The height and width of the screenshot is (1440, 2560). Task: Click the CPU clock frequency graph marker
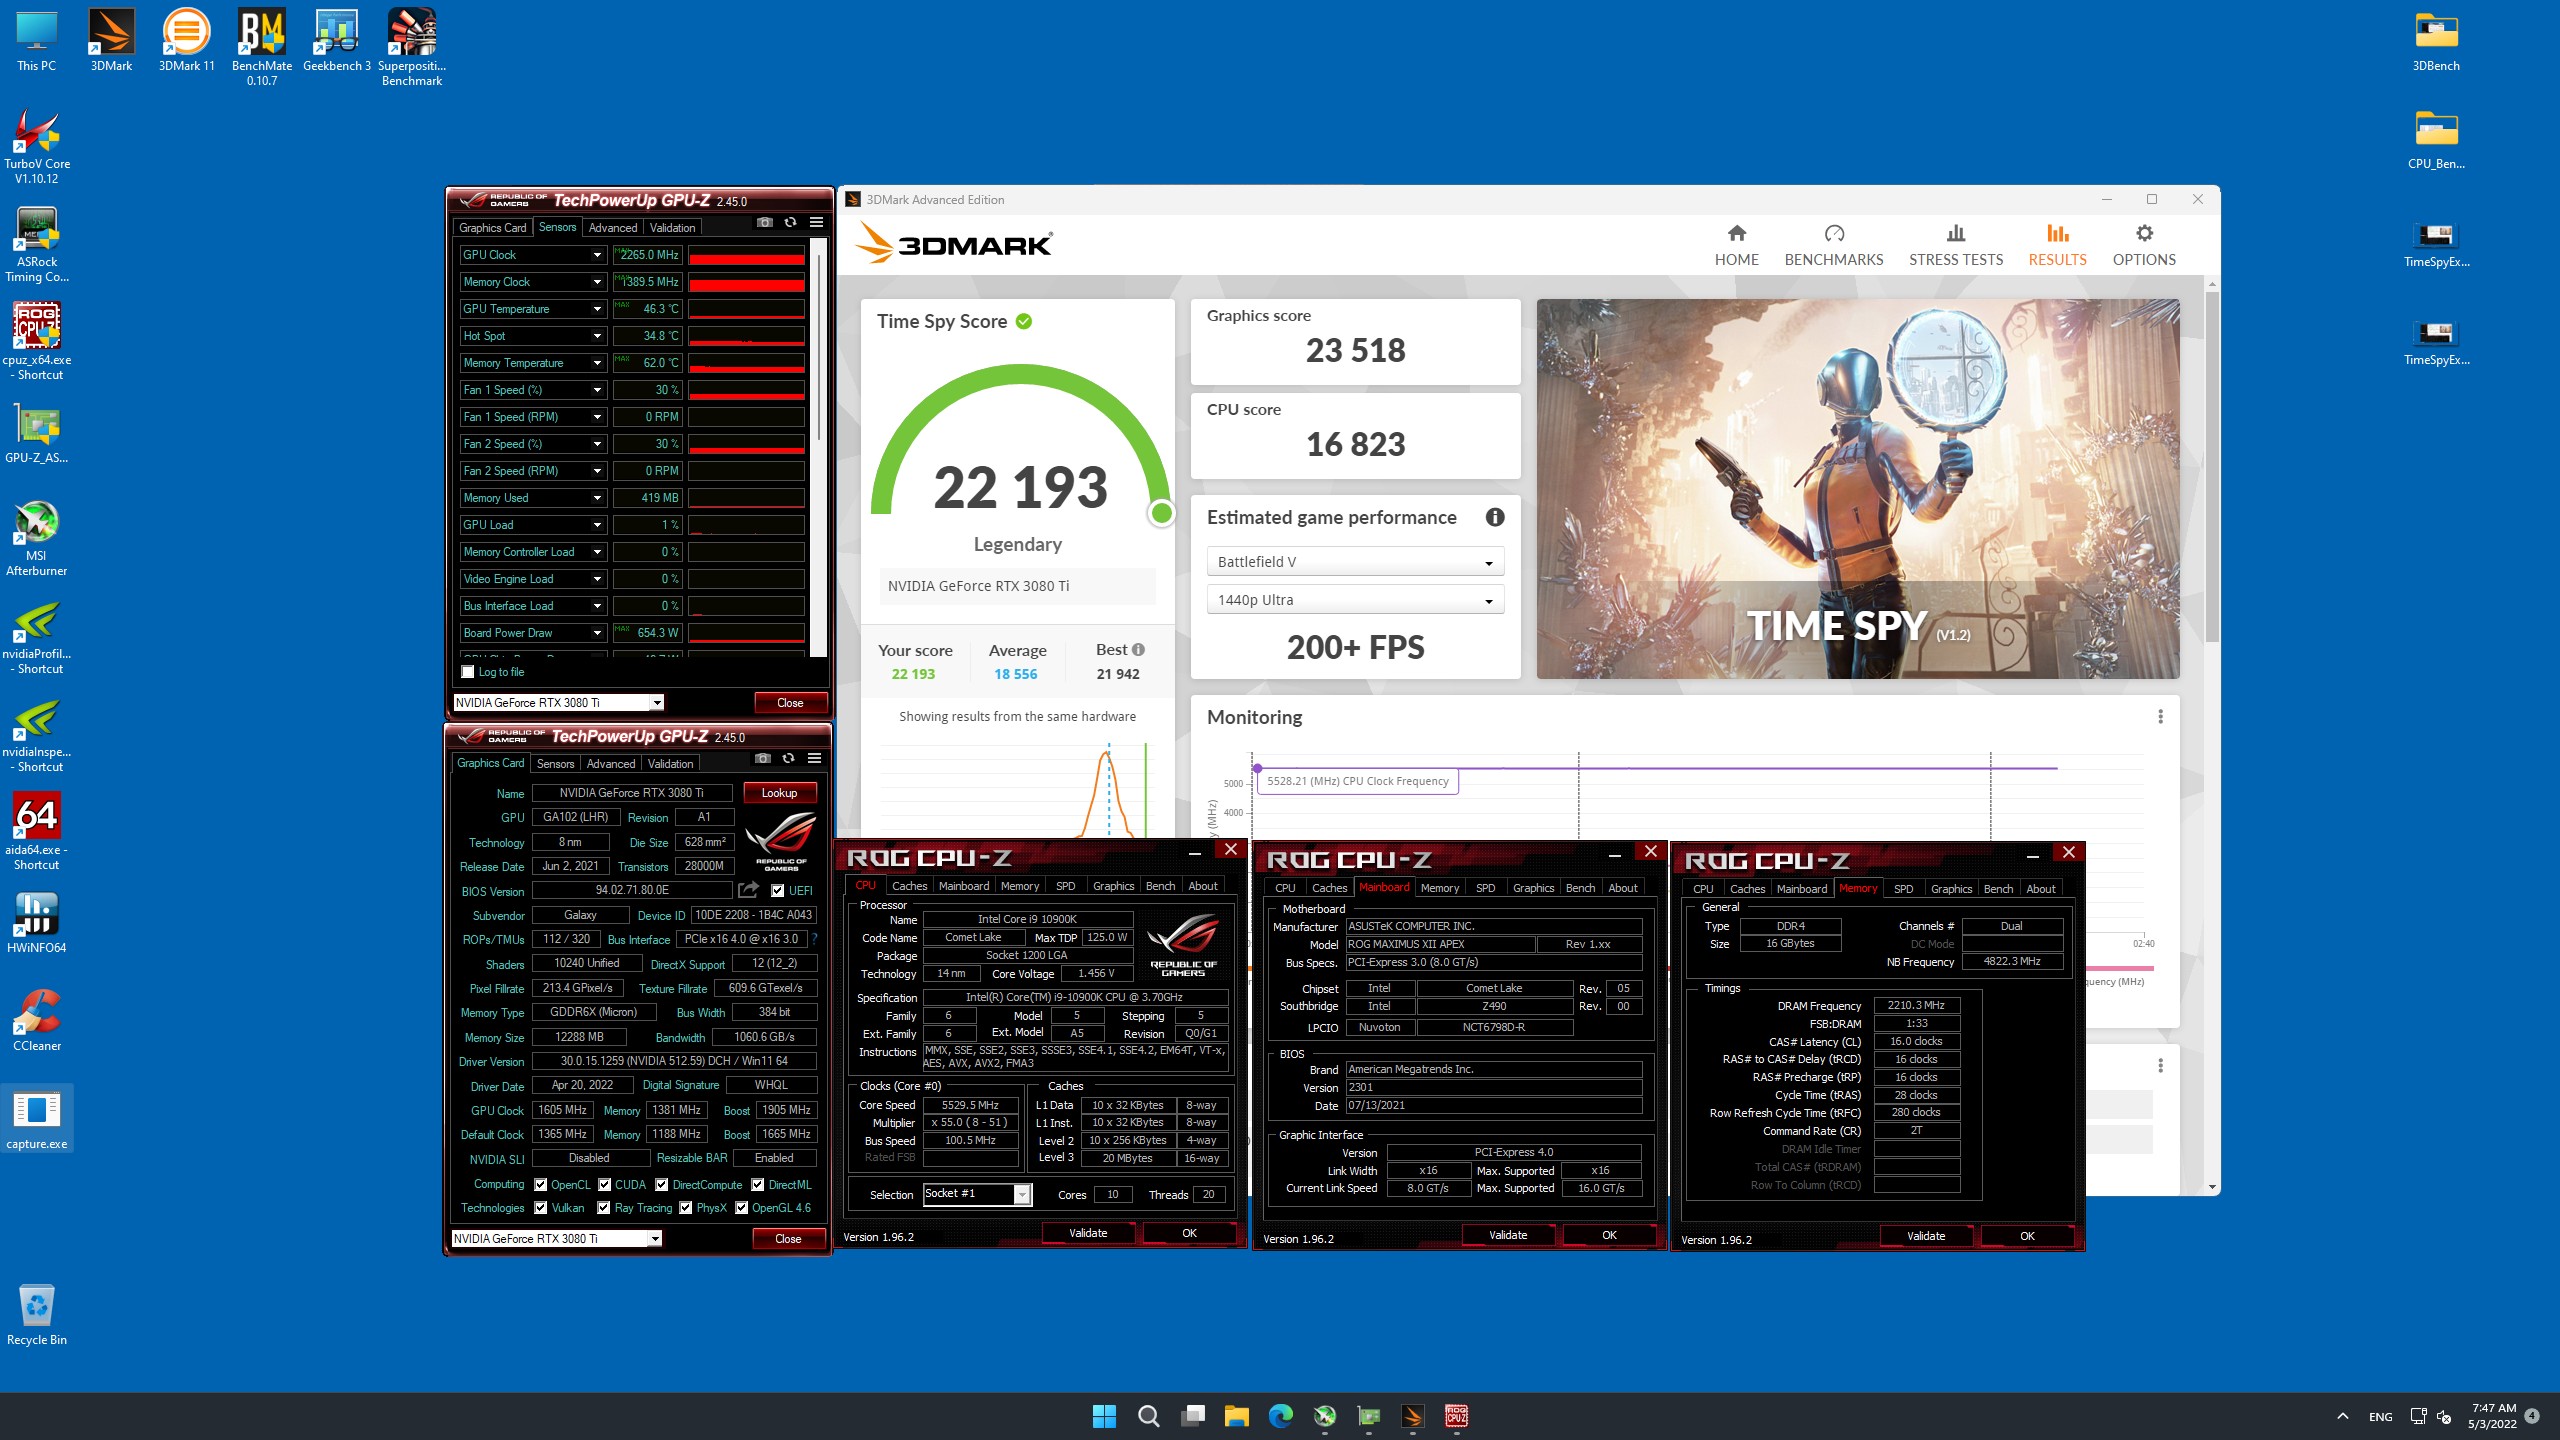[x=1257, y=768]
